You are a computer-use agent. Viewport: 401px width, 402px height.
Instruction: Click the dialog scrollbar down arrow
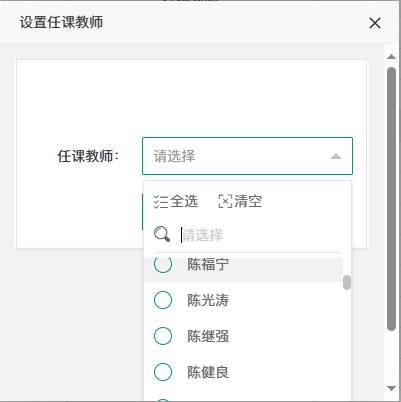pyautogui.click(x=391, y=388)
